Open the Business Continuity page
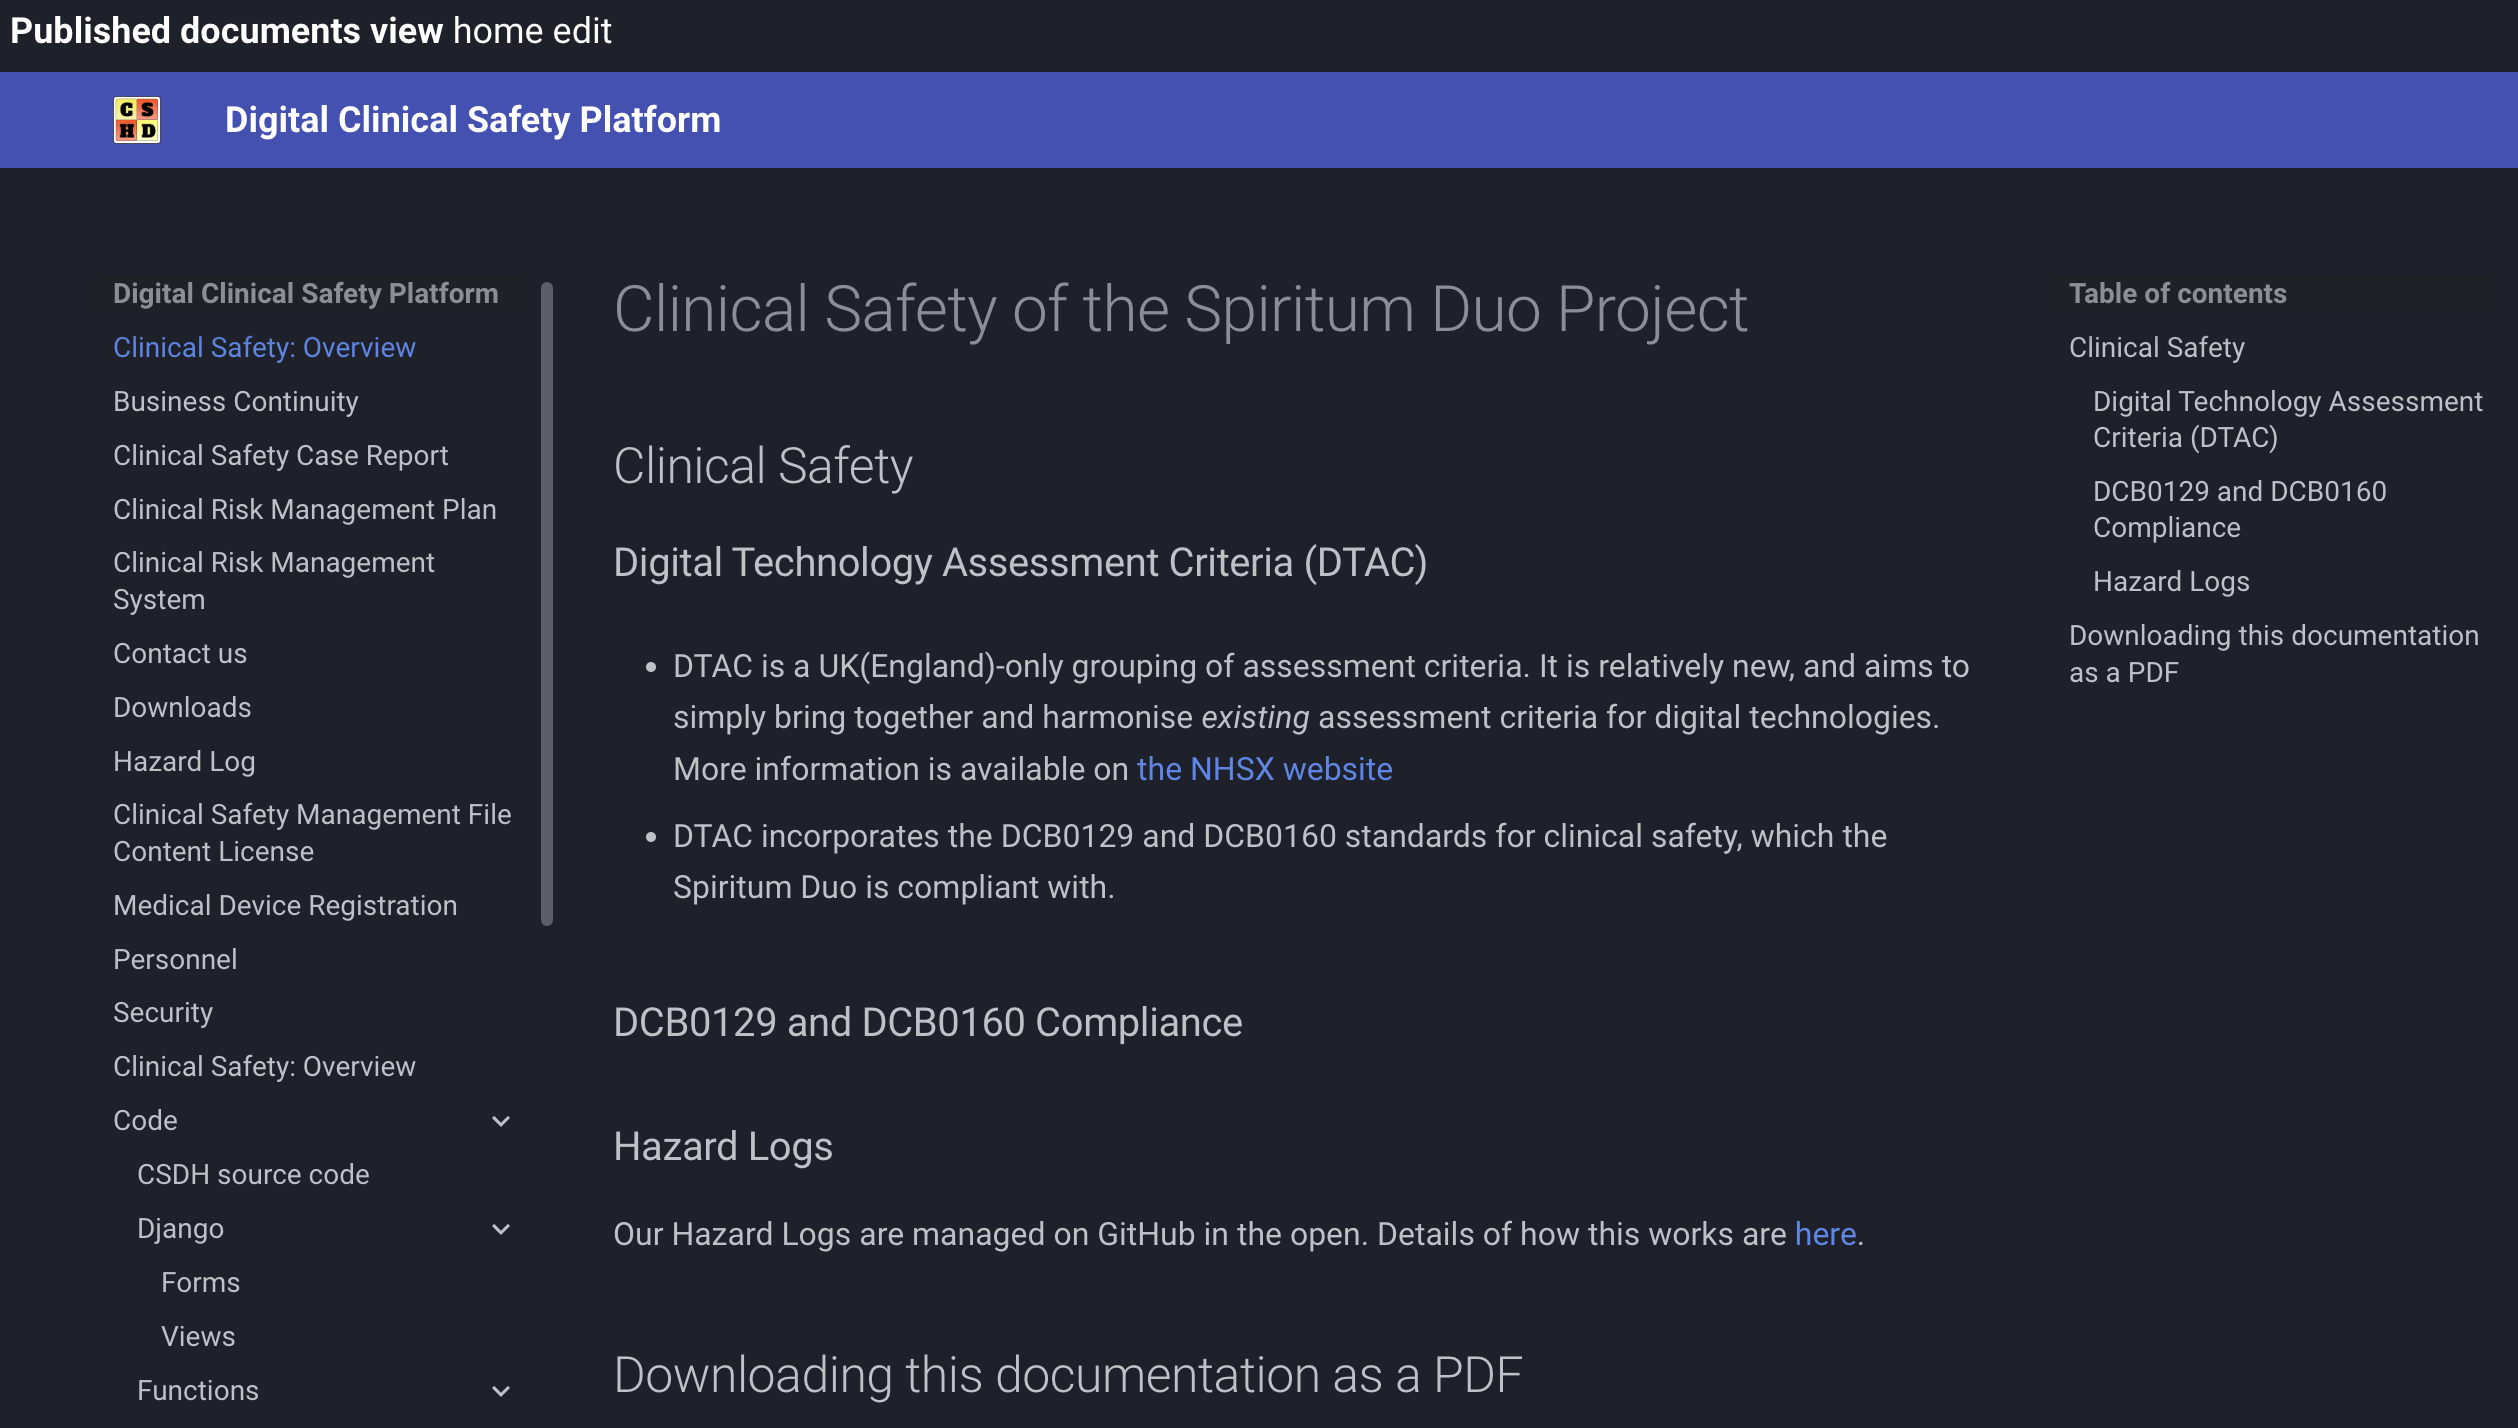Viewport: 2518px width, 1428px height. pyautogui.click(x=236, y=401)
